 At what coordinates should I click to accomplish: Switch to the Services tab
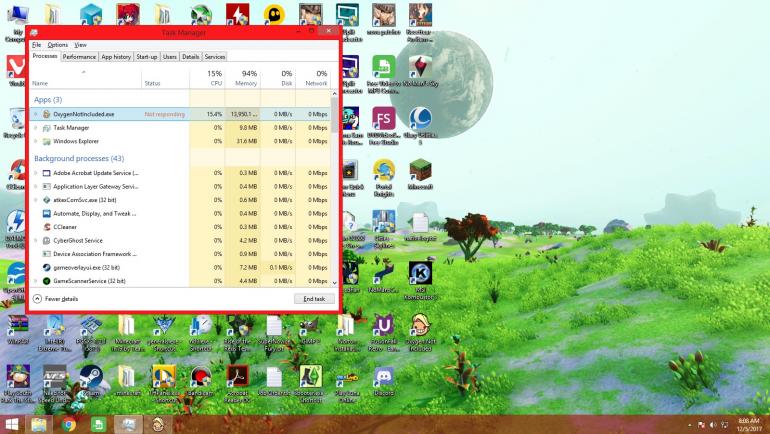(x=215, y=57)
